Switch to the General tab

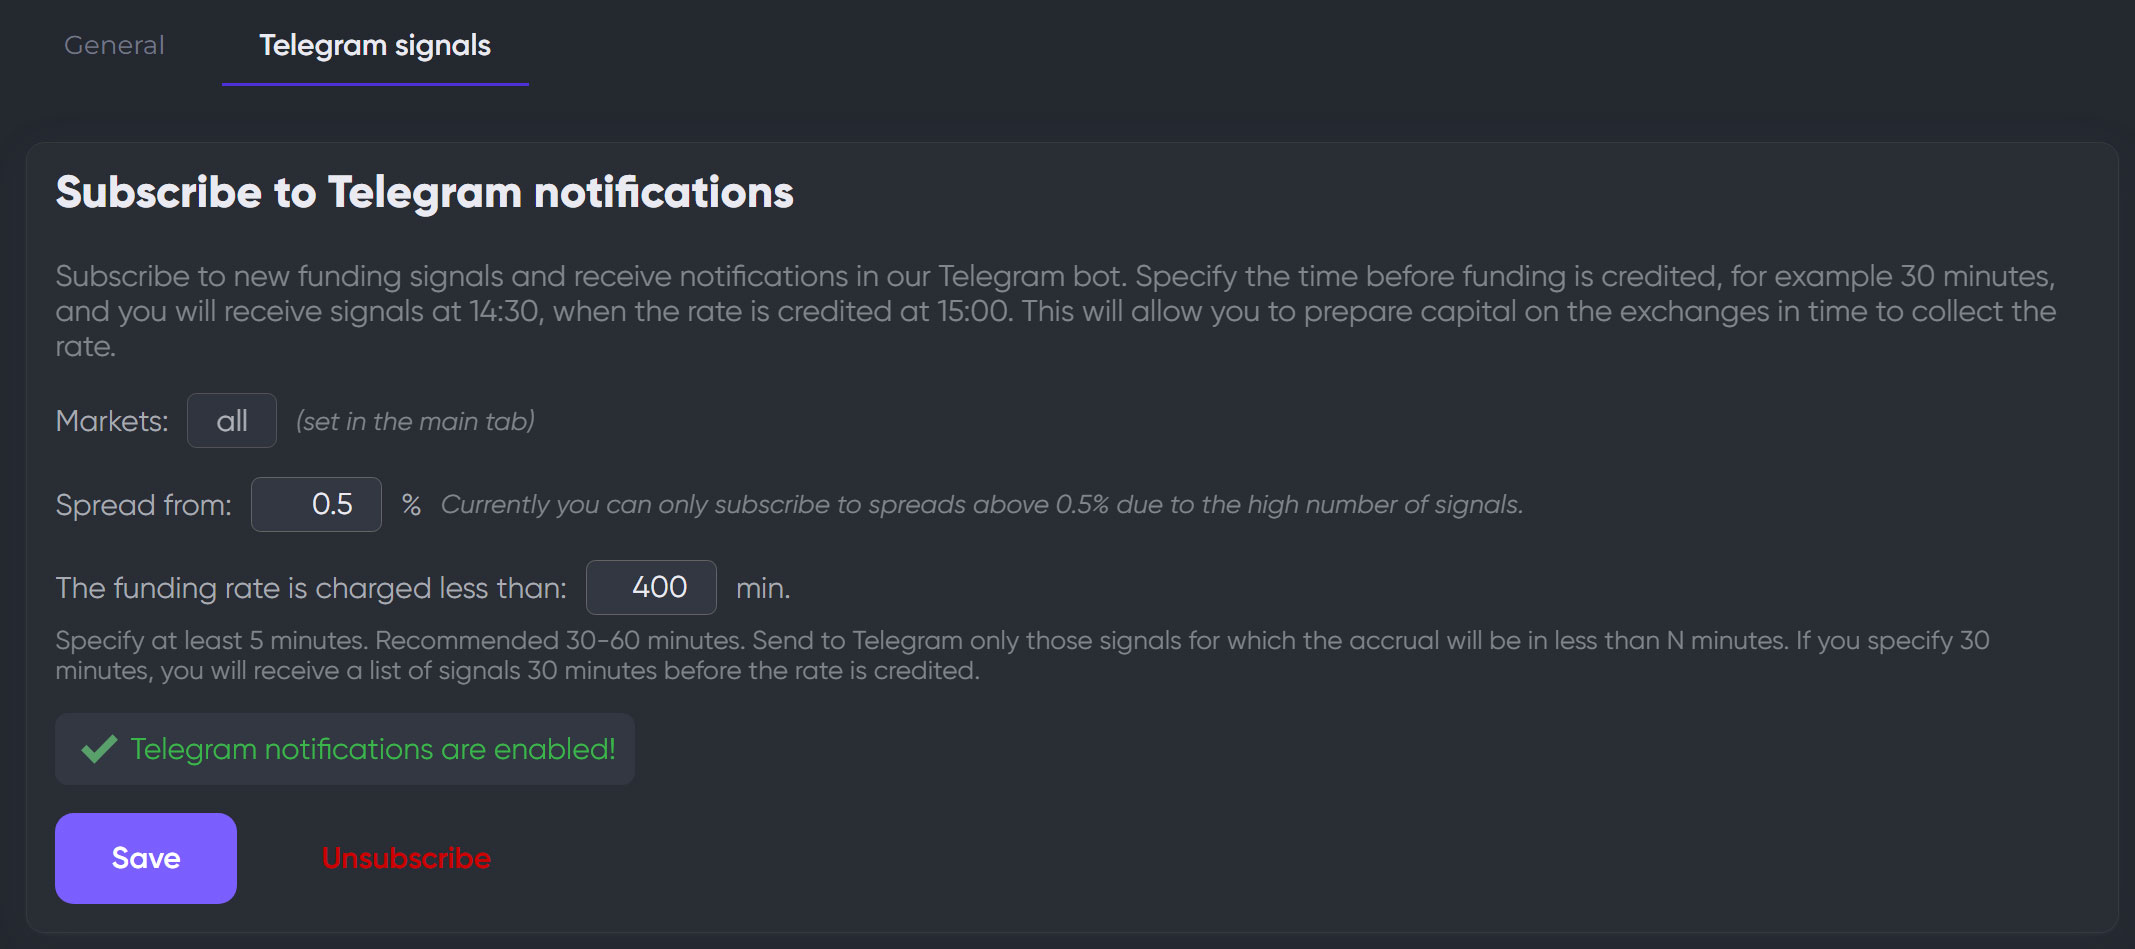pos(114,45)
